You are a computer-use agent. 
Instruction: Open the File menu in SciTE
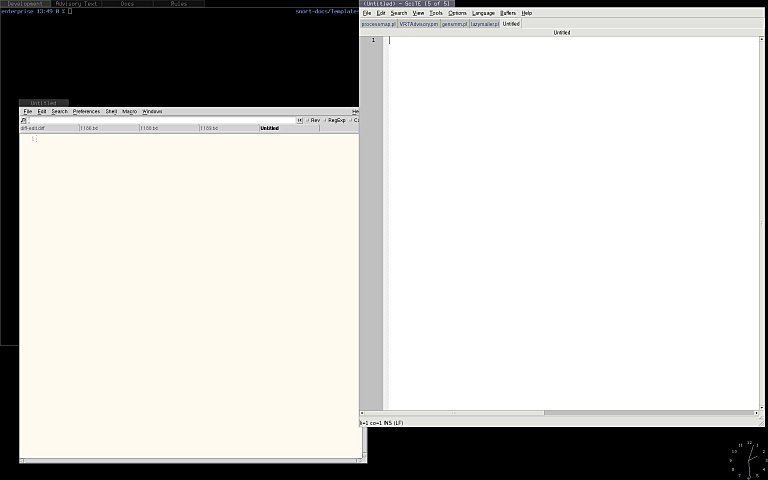click(x=367, y=13)
